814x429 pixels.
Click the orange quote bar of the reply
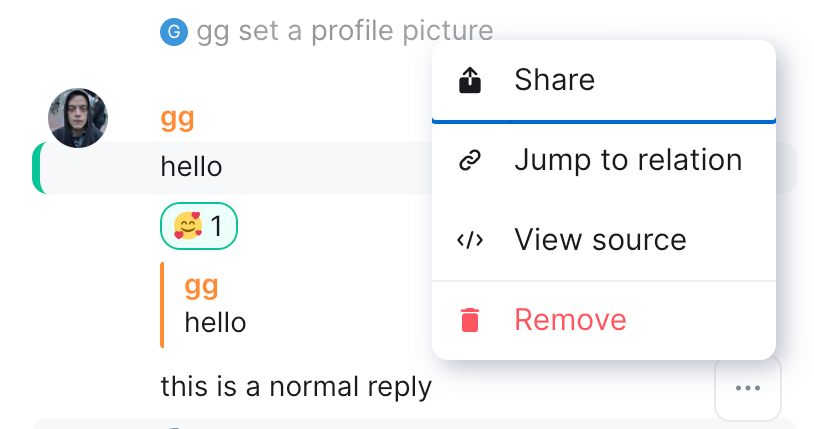point(162,304)
